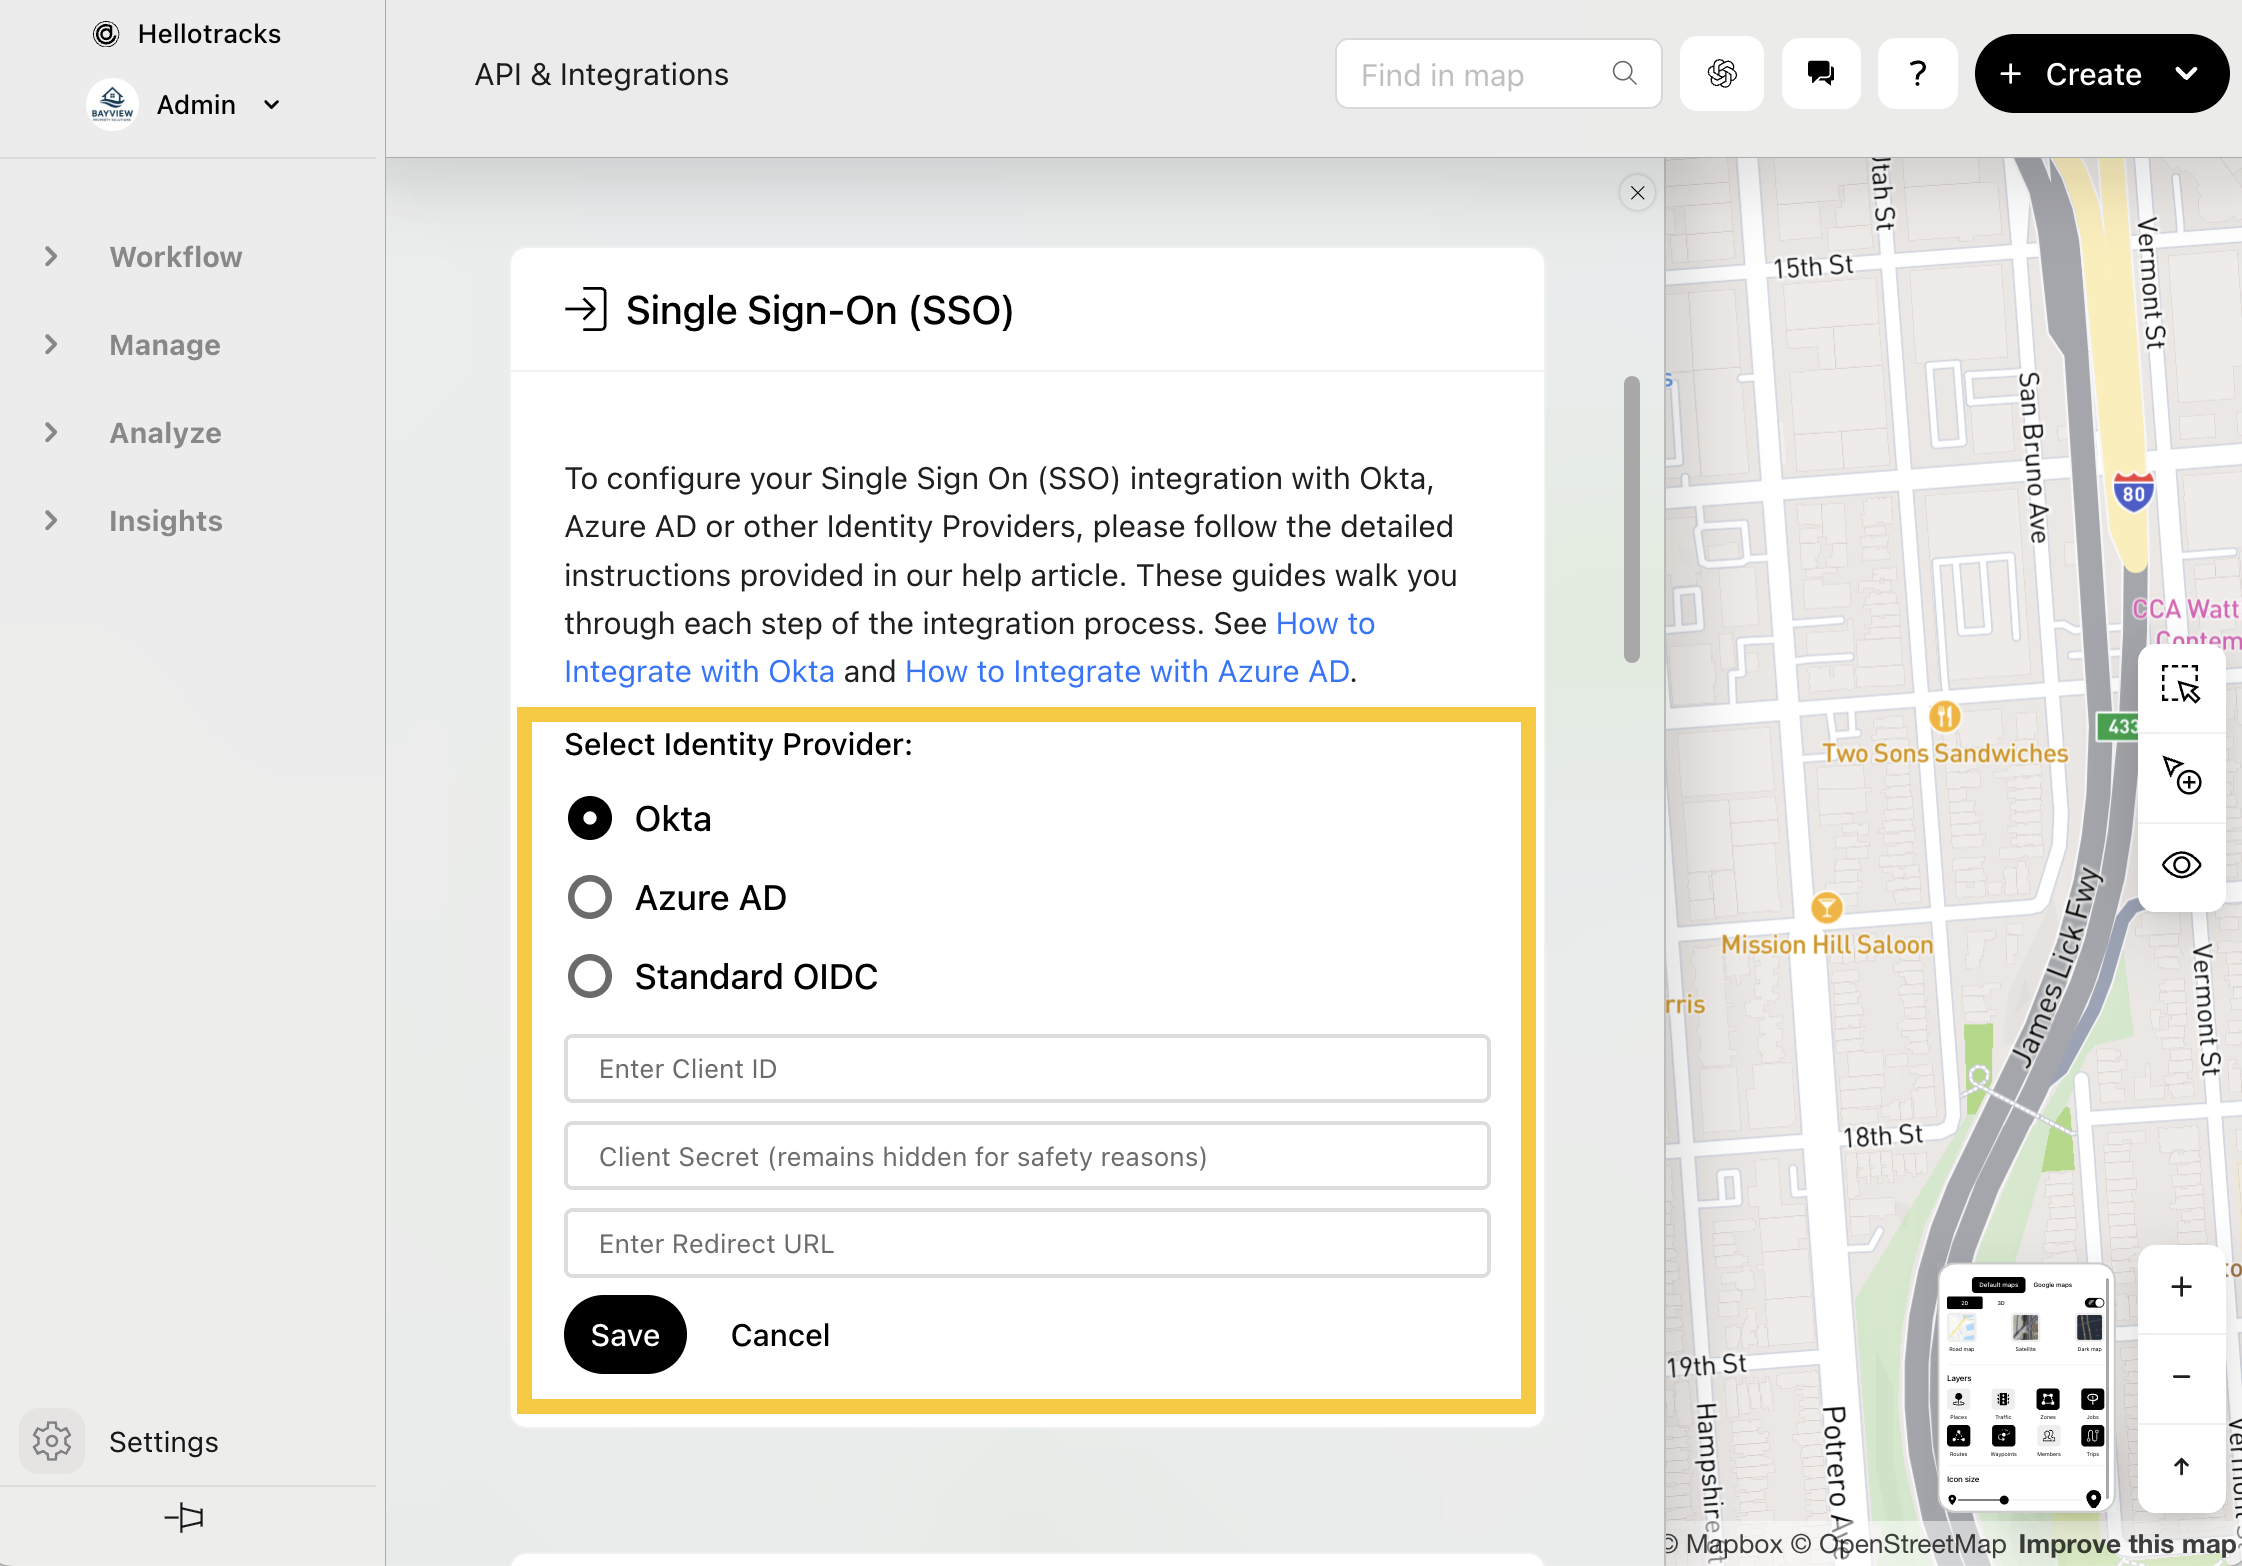Reset map bearing with the up arrow

(x=2181, y=1467)
